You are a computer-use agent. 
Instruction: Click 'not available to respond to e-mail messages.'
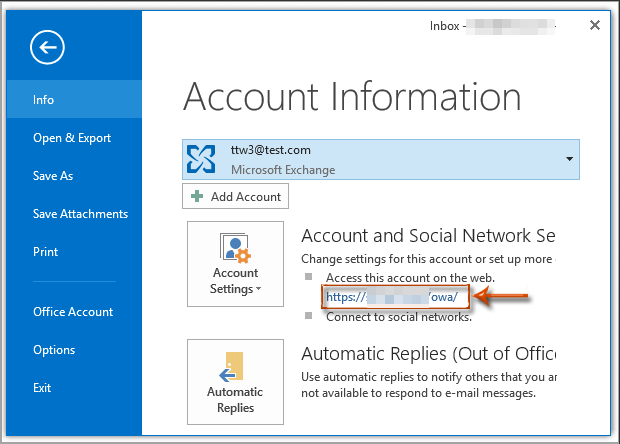point(418,393)
